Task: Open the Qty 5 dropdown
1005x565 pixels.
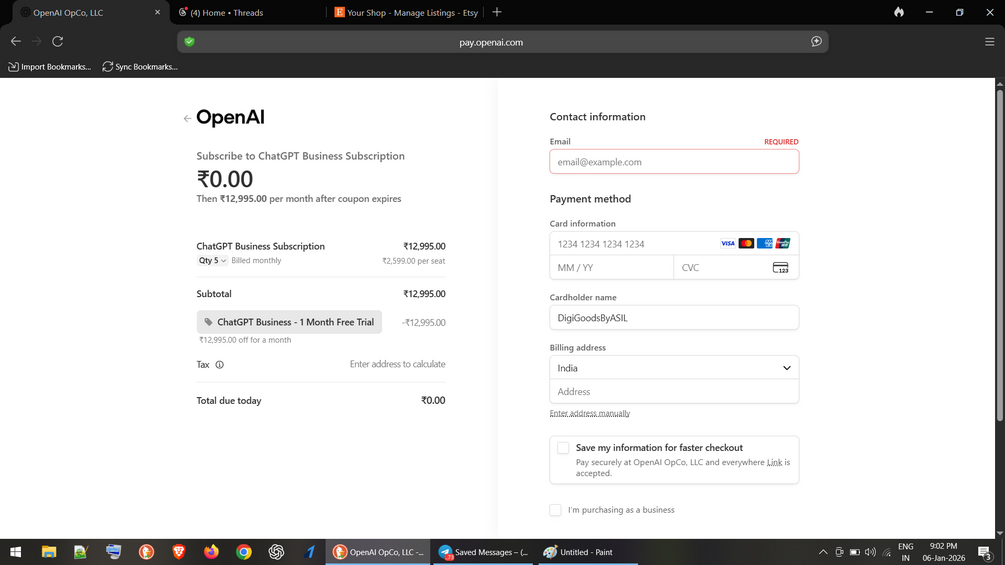Action: 212,261
